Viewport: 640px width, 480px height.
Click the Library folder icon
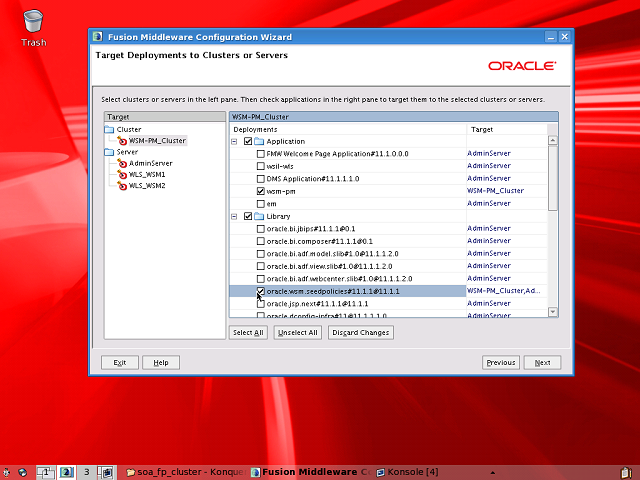pos(259,216)
